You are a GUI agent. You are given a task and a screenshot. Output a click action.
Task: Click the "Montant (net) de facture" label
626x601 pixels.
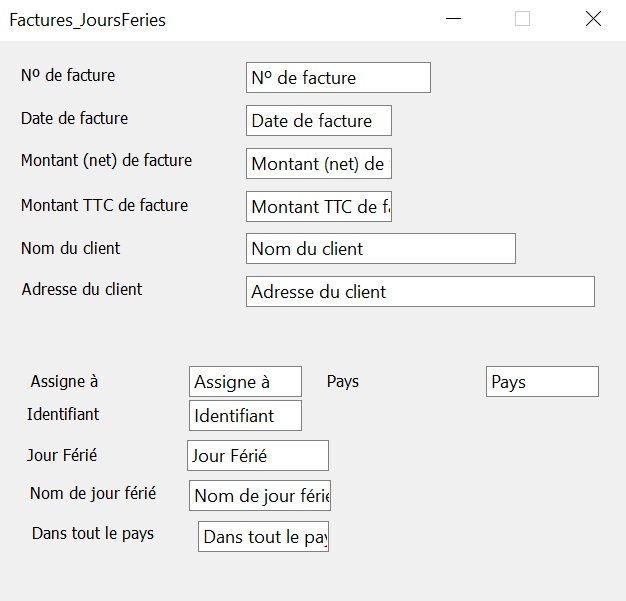click(106, 161)
